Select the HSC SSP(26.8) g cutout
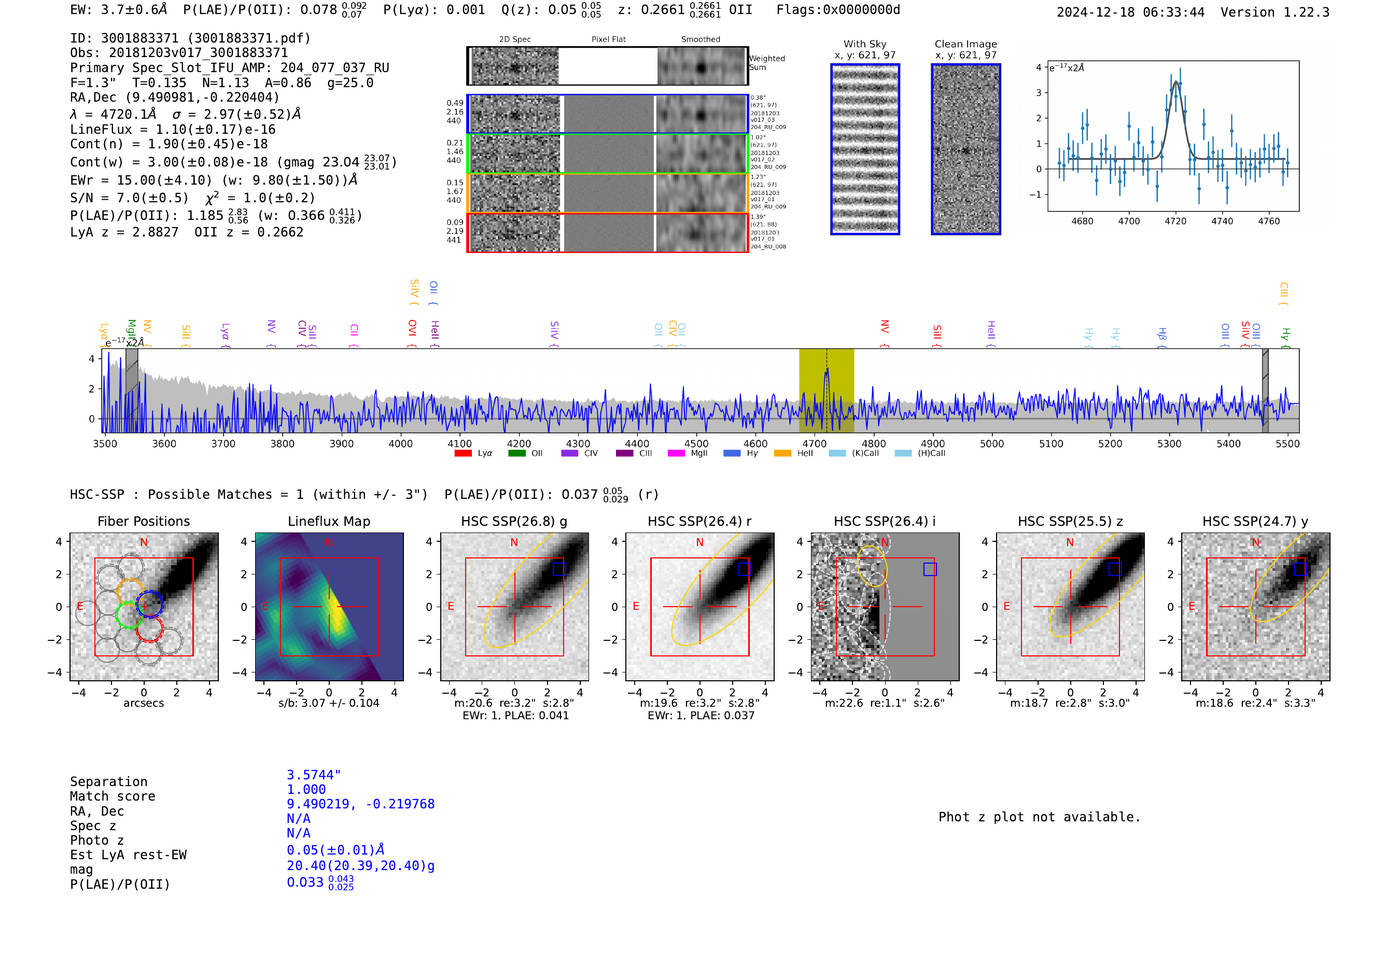 pos(514,607)
